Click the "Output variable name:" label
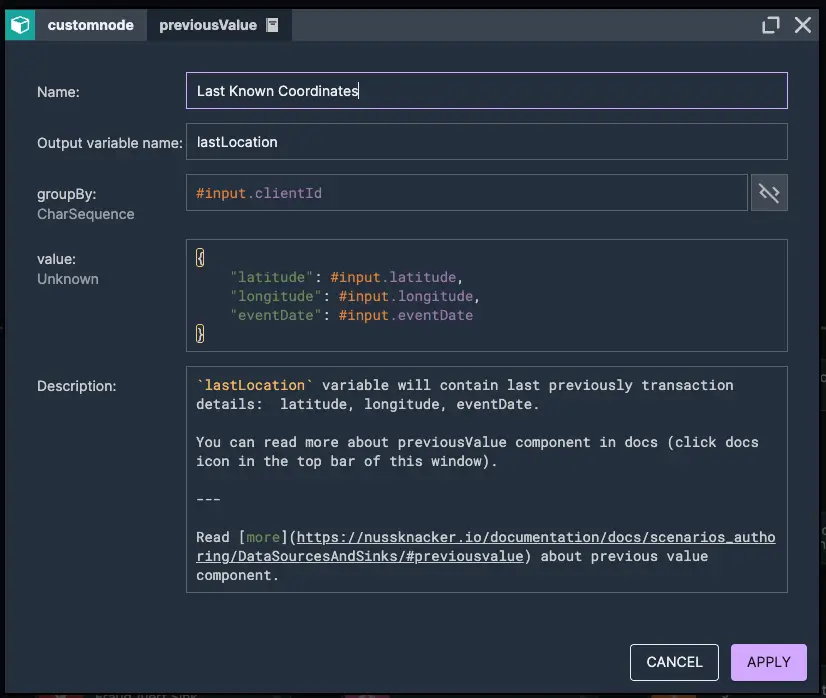 (x=110, y=143)
